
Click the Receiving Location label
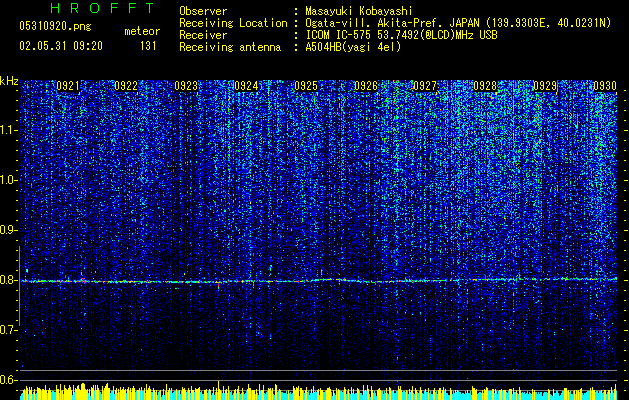(x=233, y=23)
